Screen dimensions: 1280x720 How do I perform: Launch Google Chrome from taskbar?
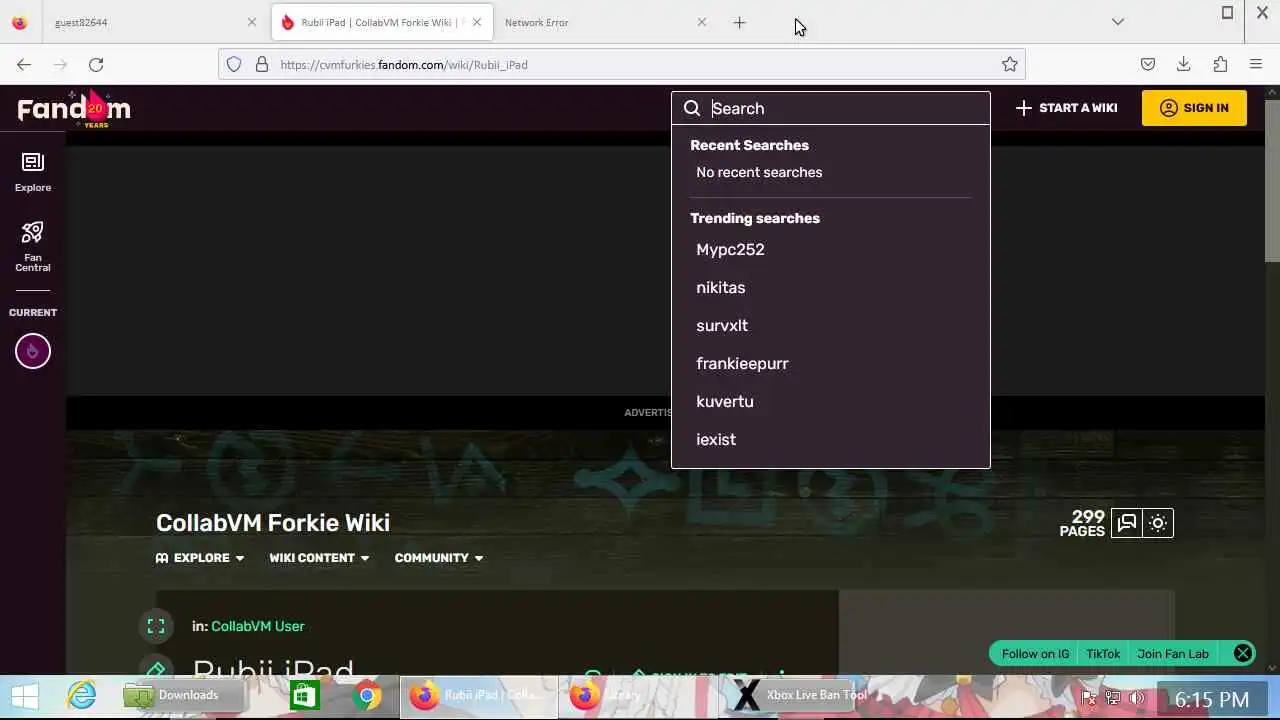pyautogui.click(x=367, y=695)
